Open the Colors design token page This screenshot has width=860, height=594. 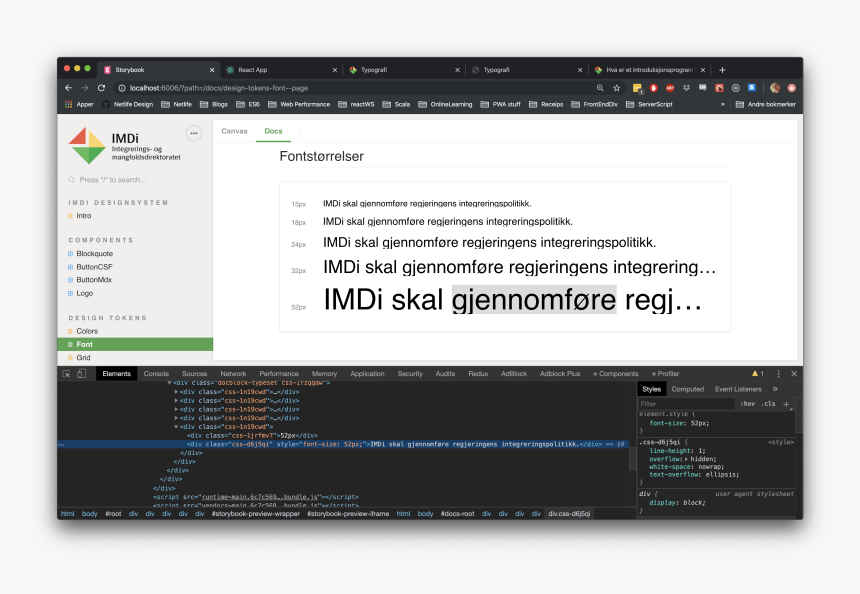coord(87,331)
